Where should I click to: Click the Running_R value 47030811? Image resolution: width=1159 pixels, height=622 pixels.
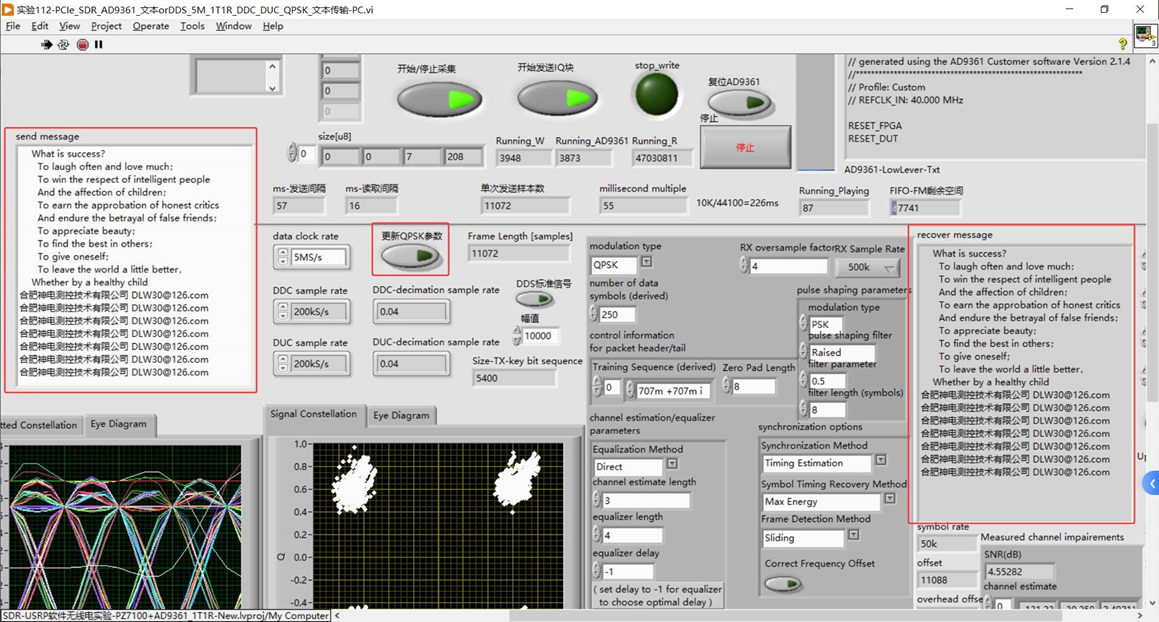tap(662, 158)
